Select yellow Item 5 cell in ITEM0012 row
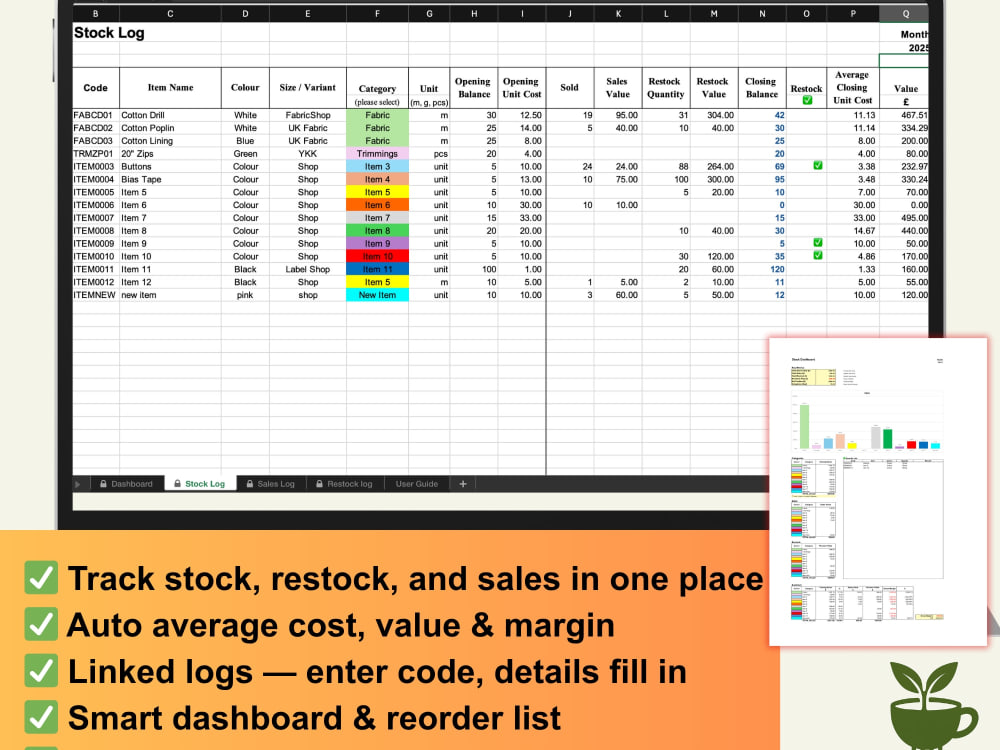The height and width of the screenshot is (750, 1000). click(x=377, y=282)
